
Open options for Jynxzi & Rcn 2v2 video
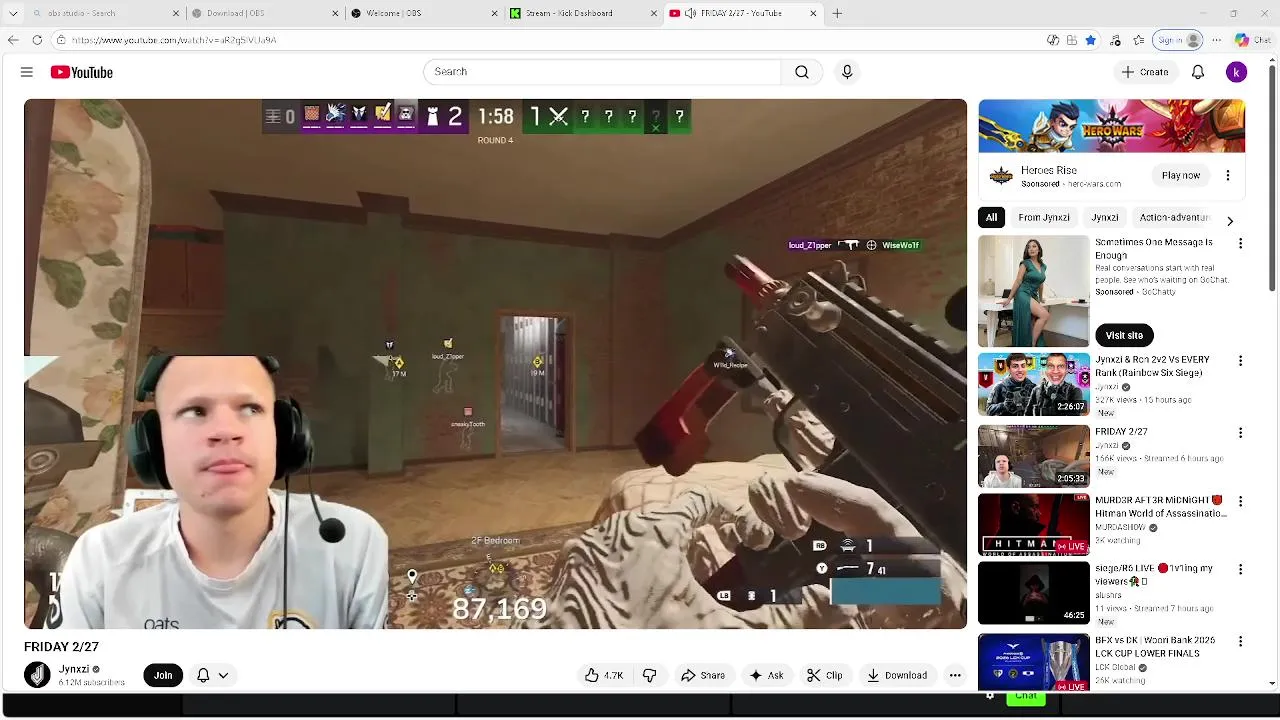pyautogui.click(x=1241, y=360)
